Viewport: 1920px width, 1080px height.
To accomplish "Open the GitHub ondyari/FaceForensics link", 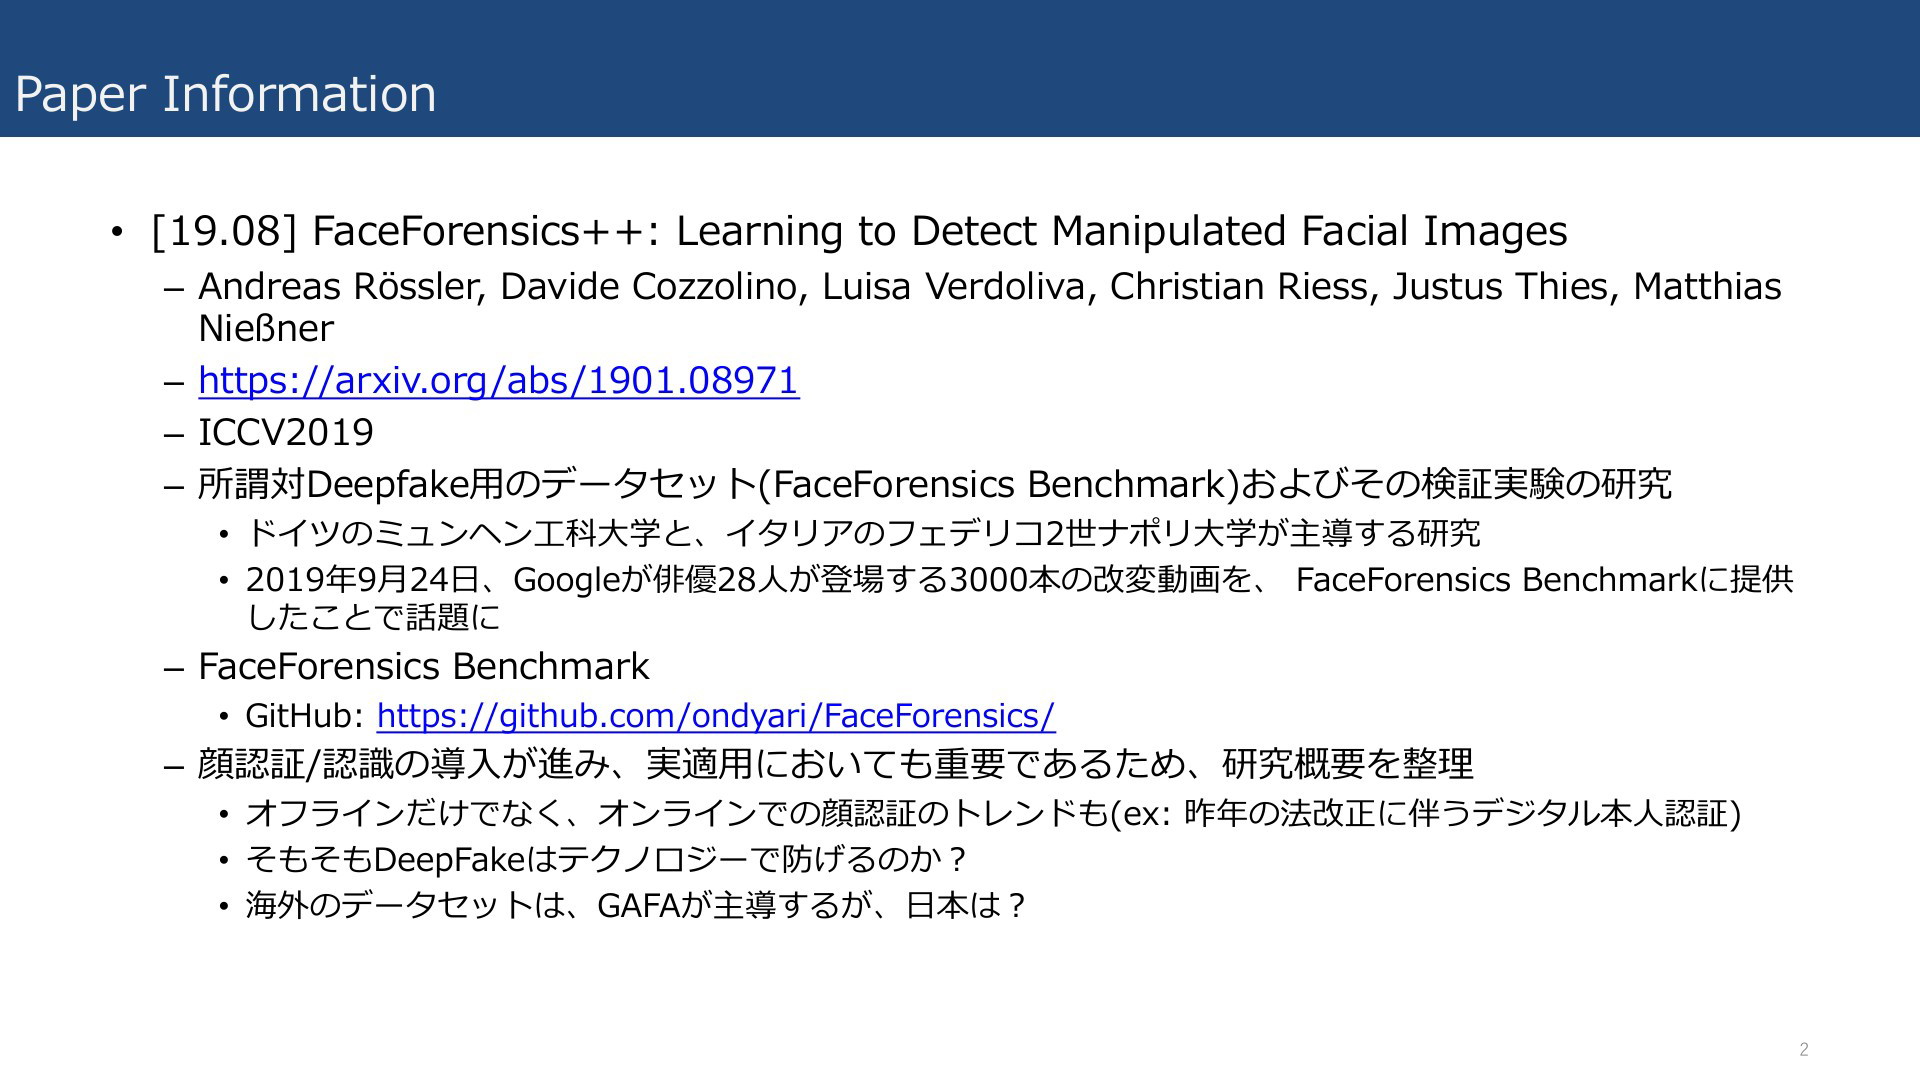I will (x=715, y=716).
